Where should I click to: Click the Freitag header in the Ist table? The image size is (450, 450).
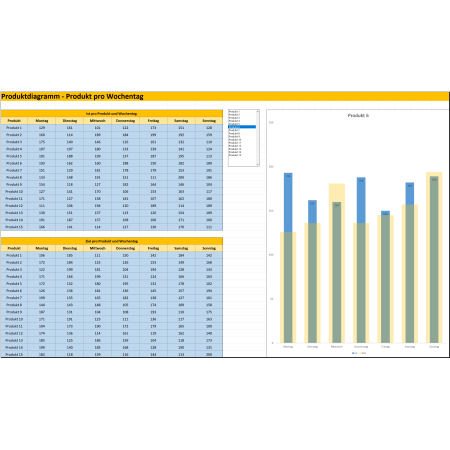point(153,121)
